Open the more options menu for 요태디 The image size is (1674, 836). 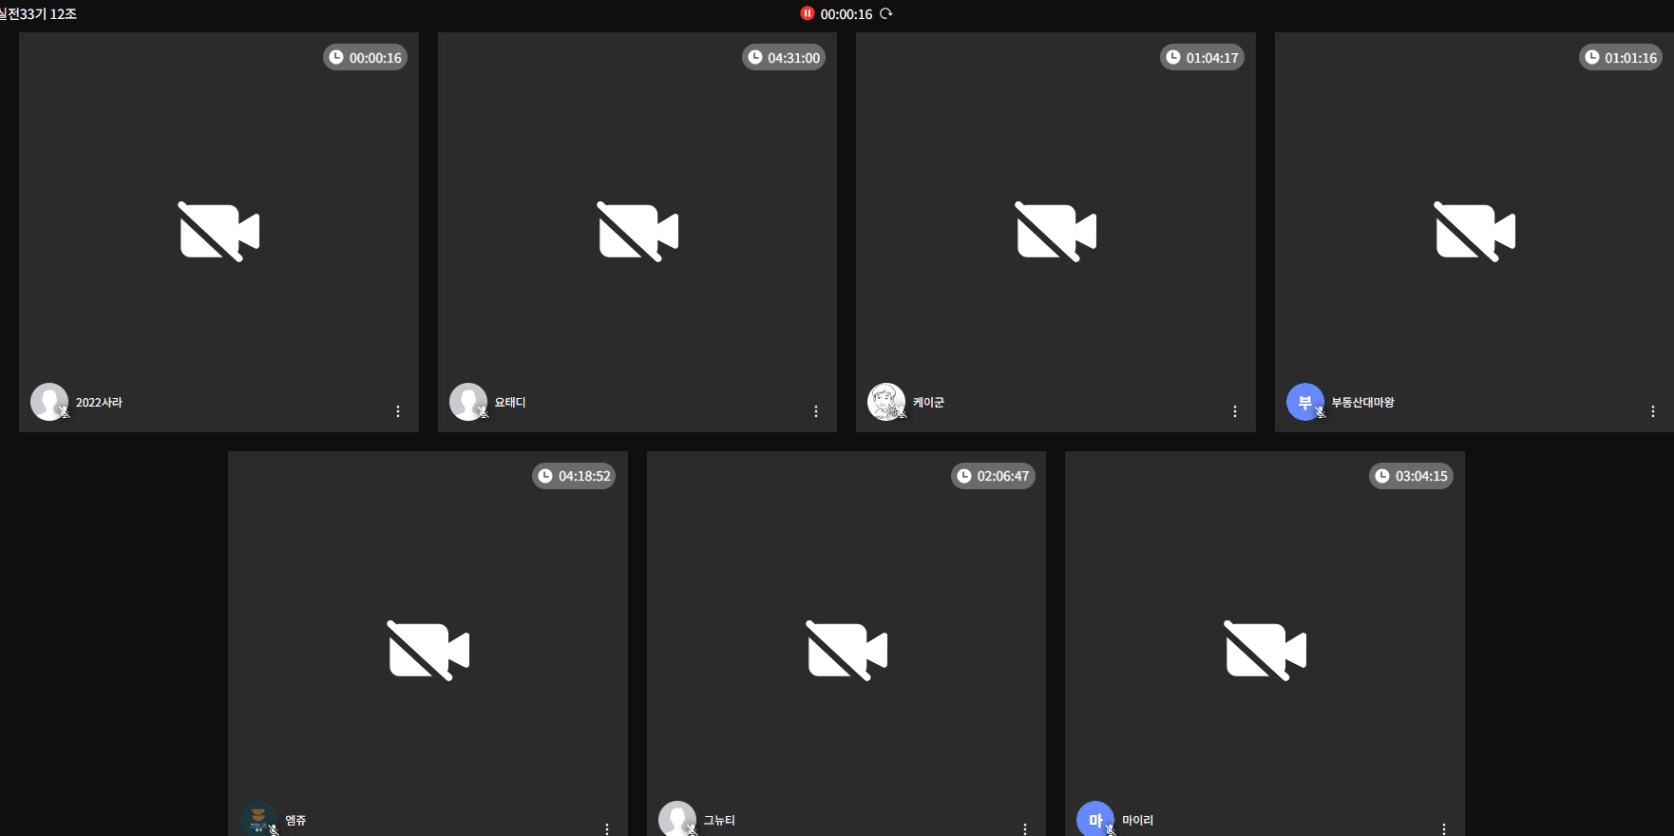click(x=816, y=411)
